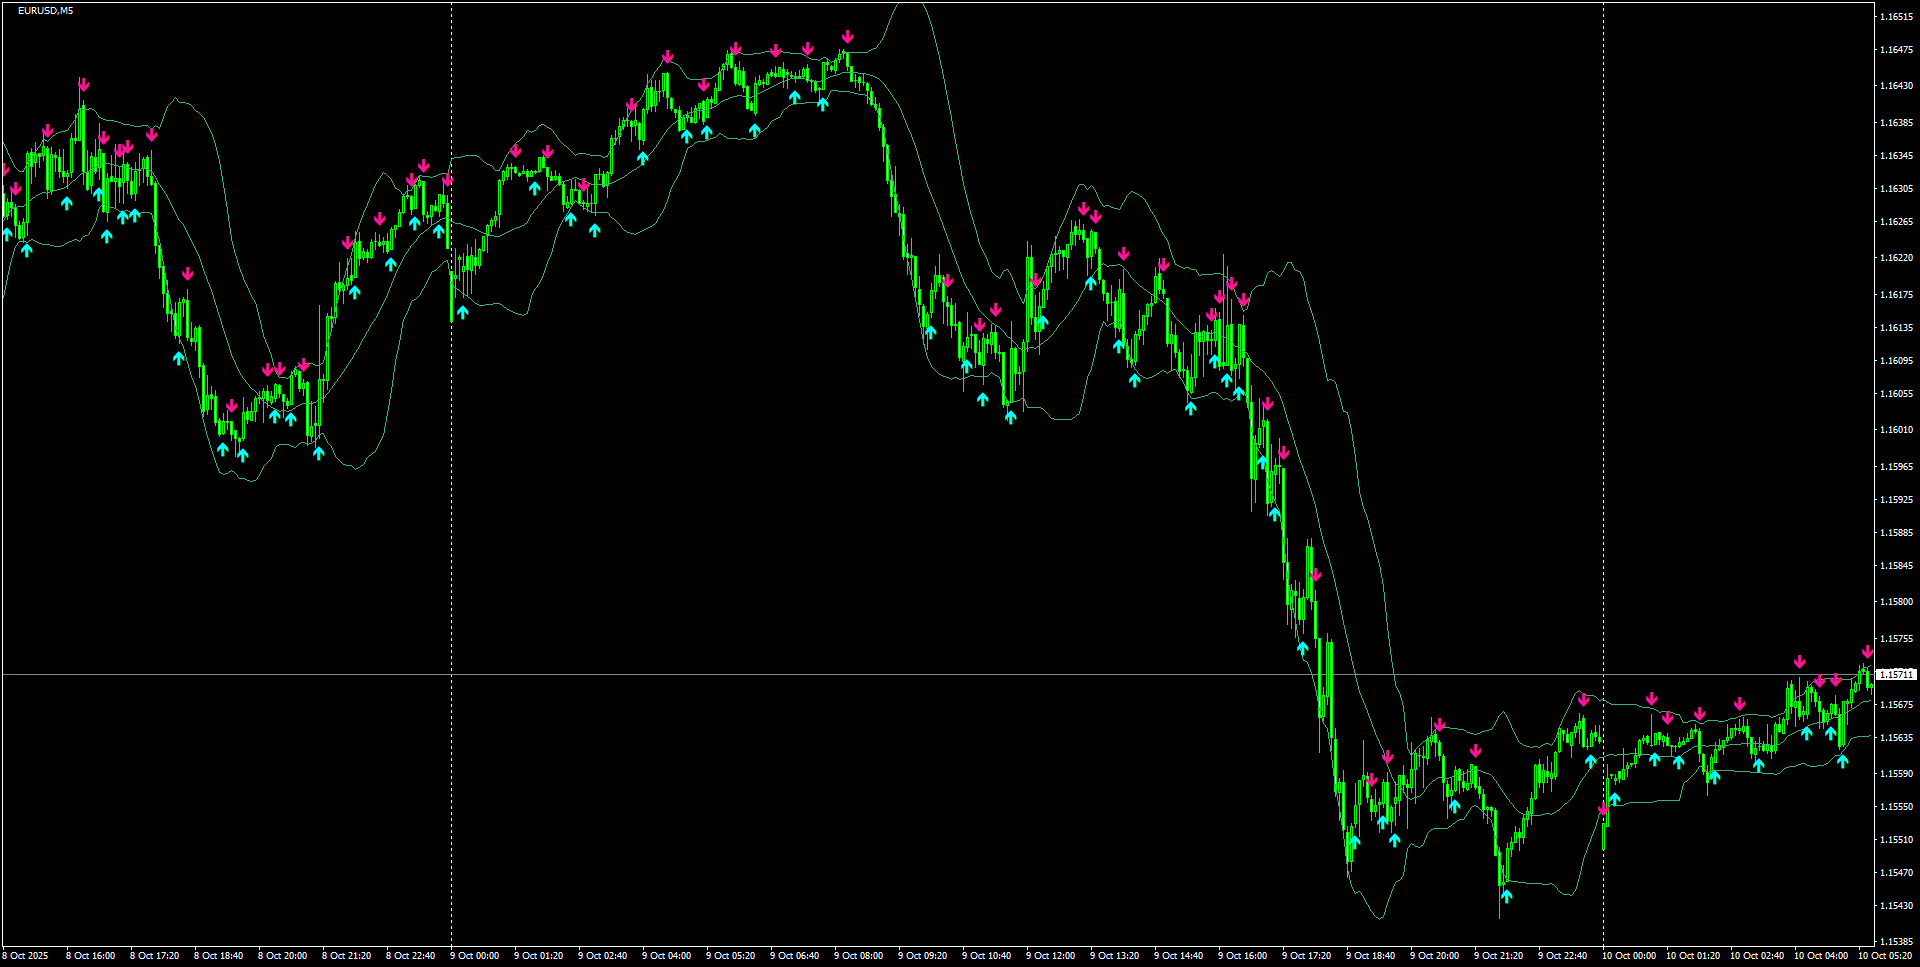Click the 1.16430 price scale label
The image size is (1920, 967).
(x=1896, y=86)
